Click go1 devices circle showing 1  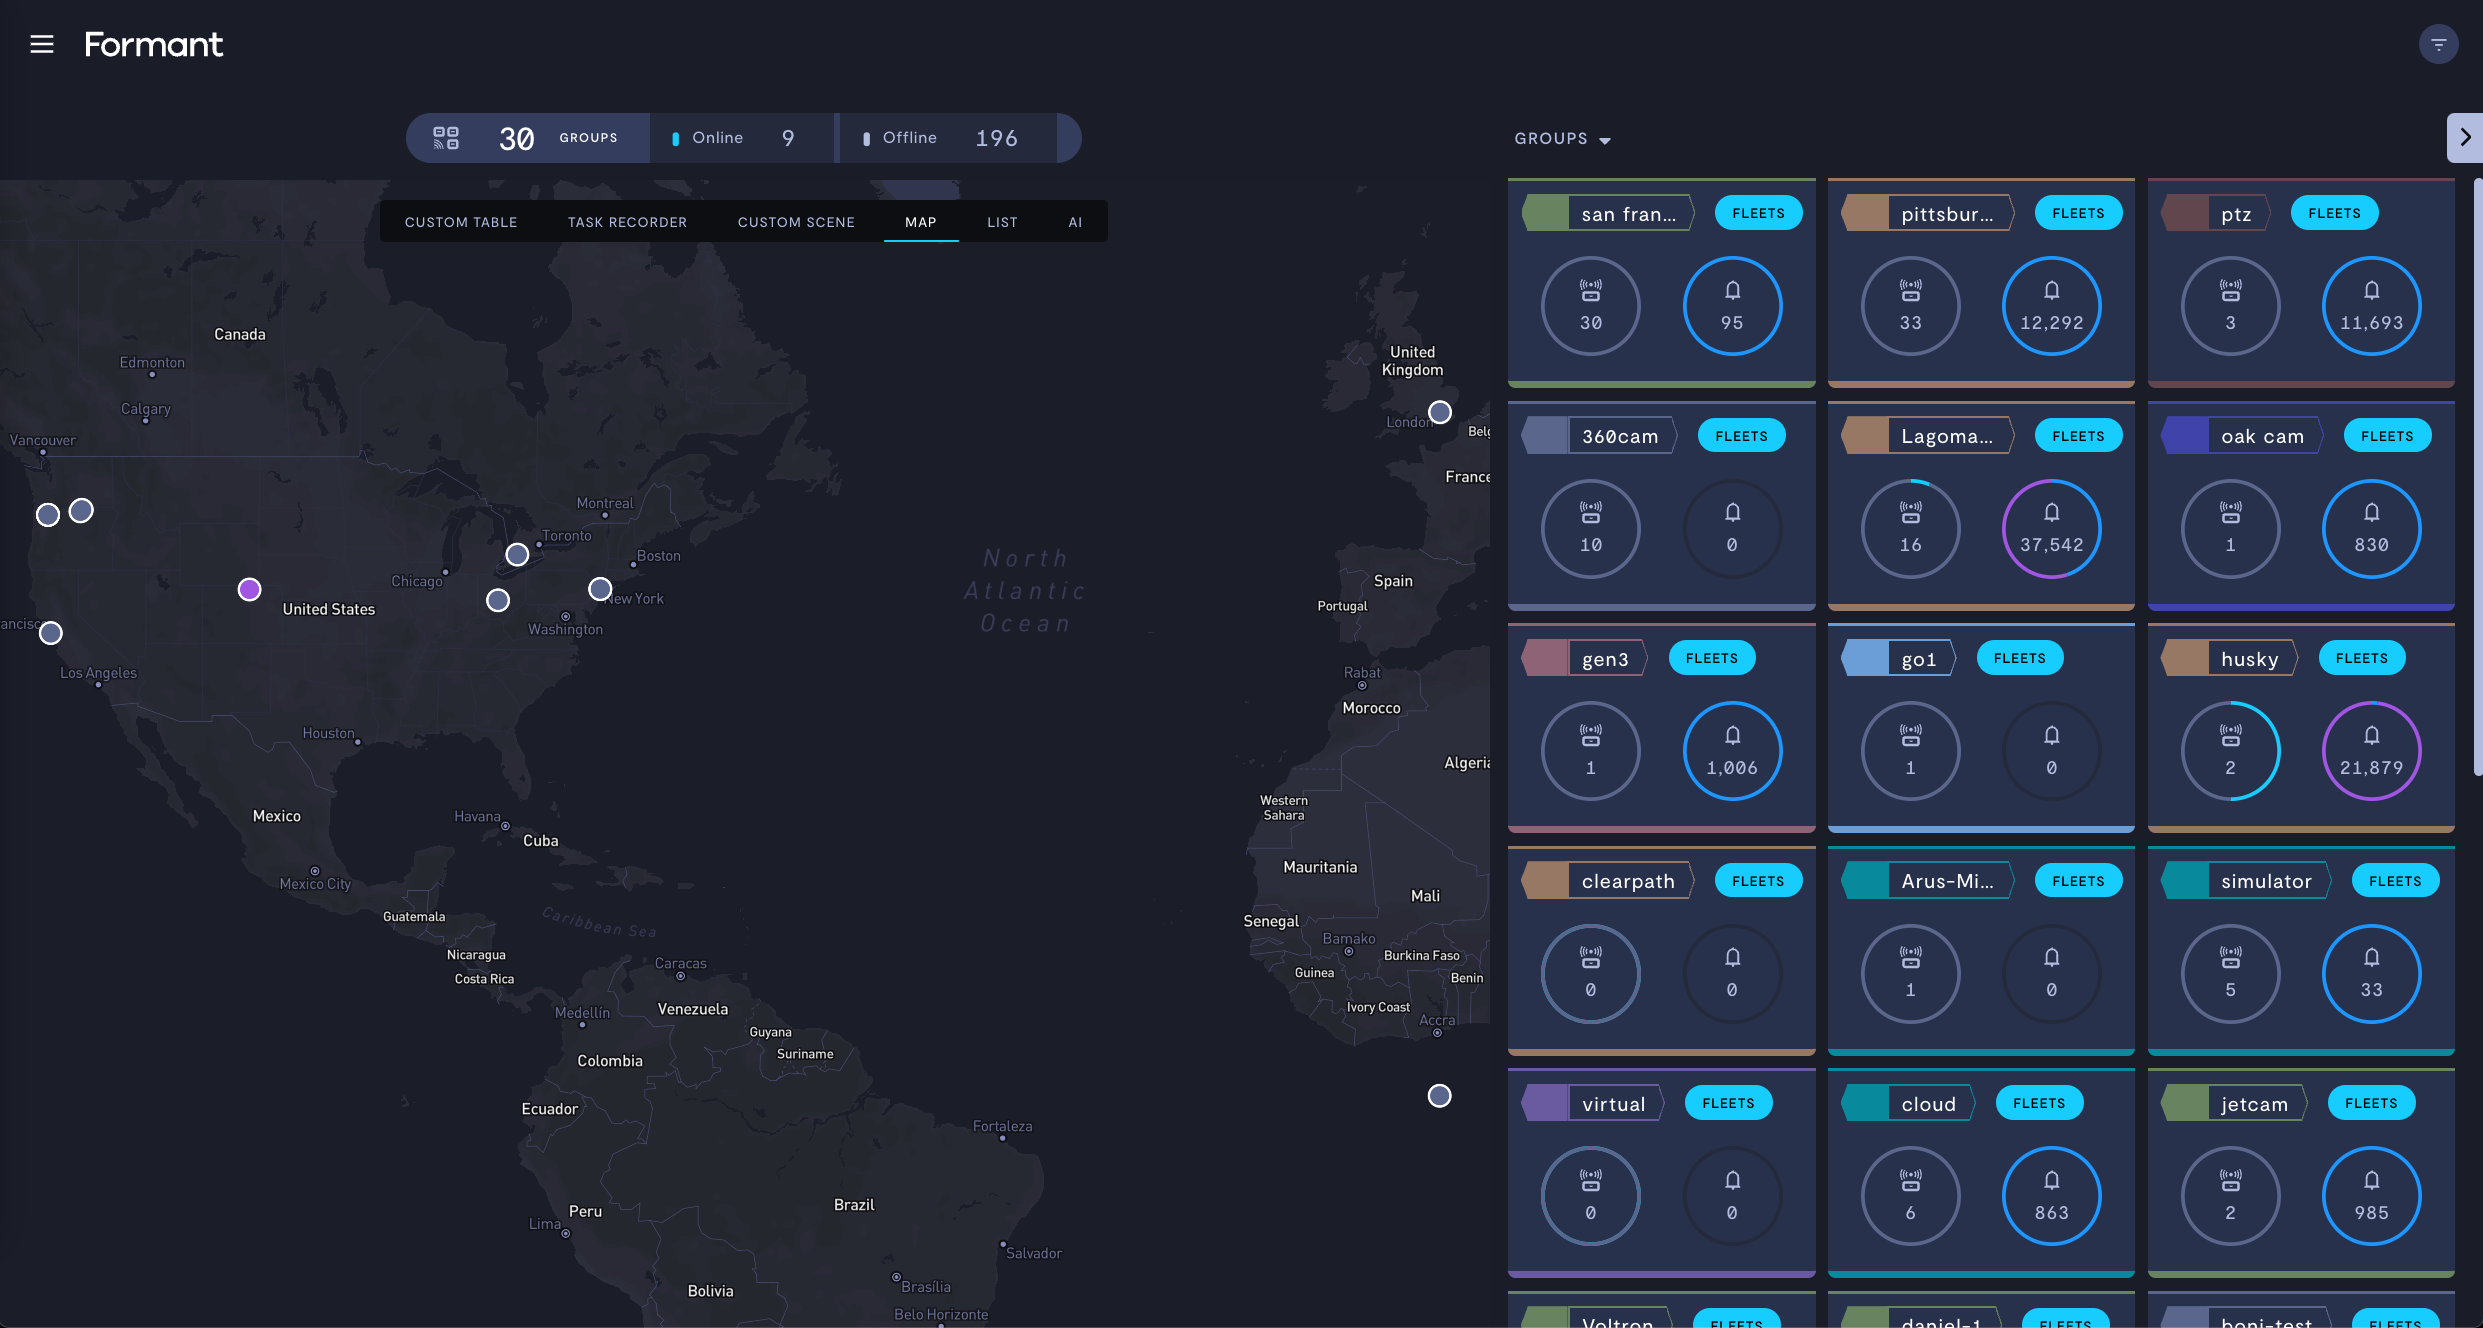(1910, 751)
